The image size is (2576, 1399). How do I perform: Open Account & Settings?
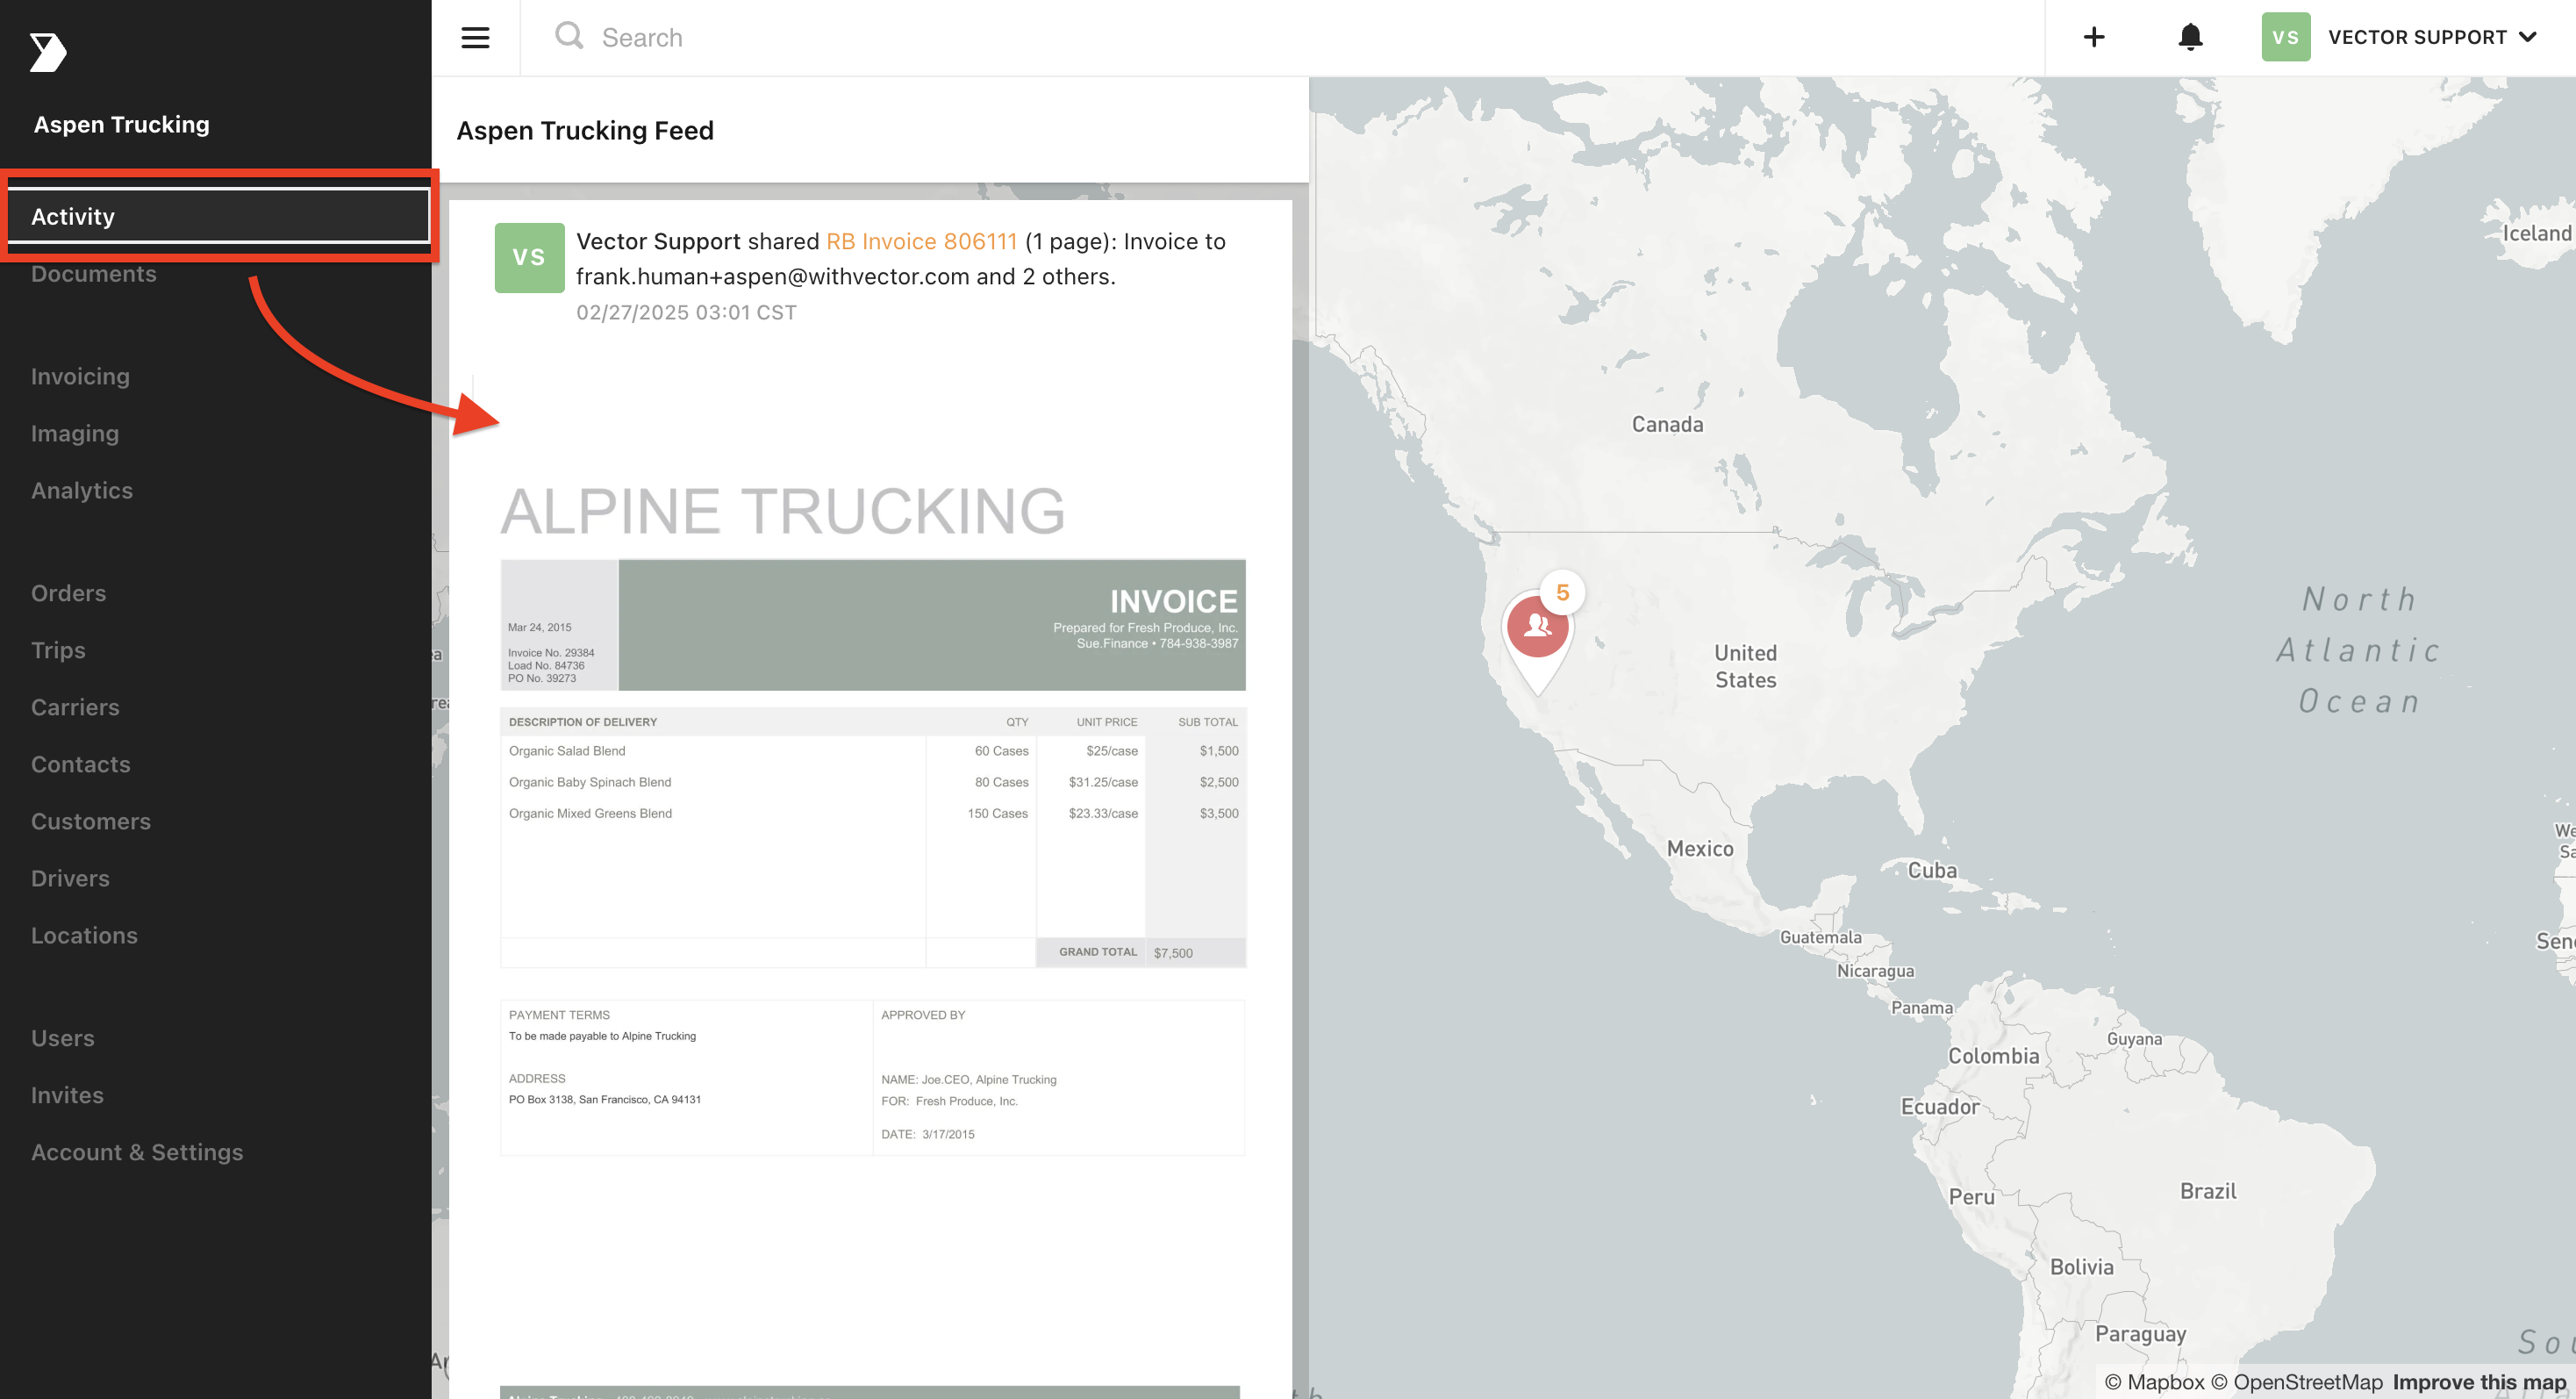(x=137, y=1153)
